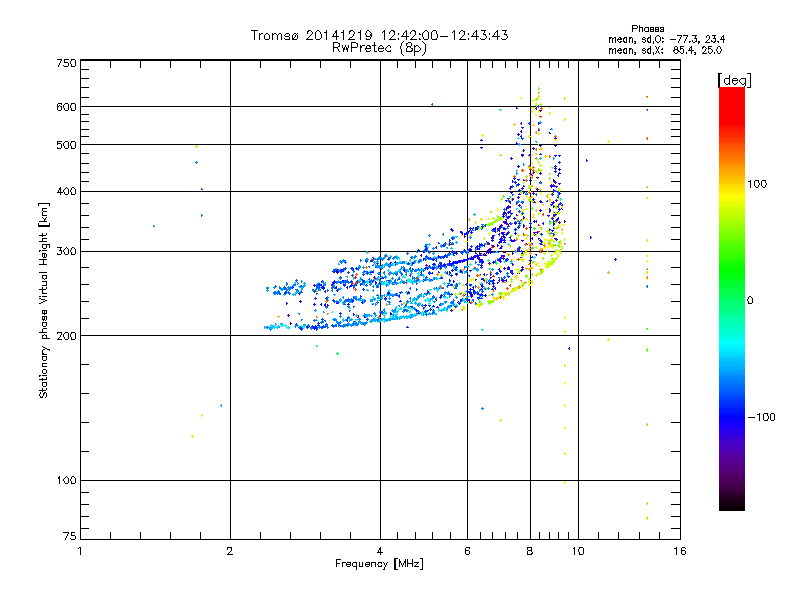The image size is (800, 600).
Task: Select the 'RwPretec (8p)' subtitle text
Action: [379, 48]
